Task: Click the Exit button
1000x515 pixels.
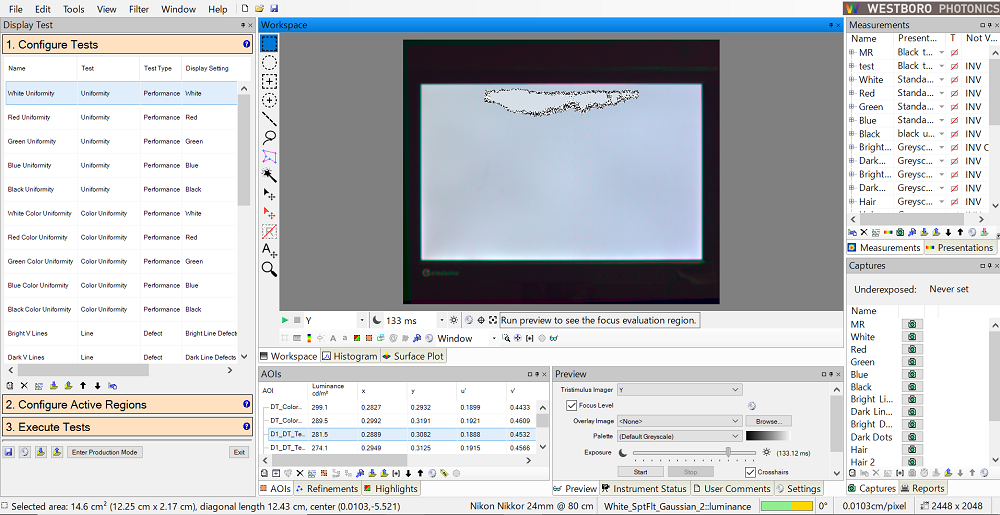Action: point(239,452)
